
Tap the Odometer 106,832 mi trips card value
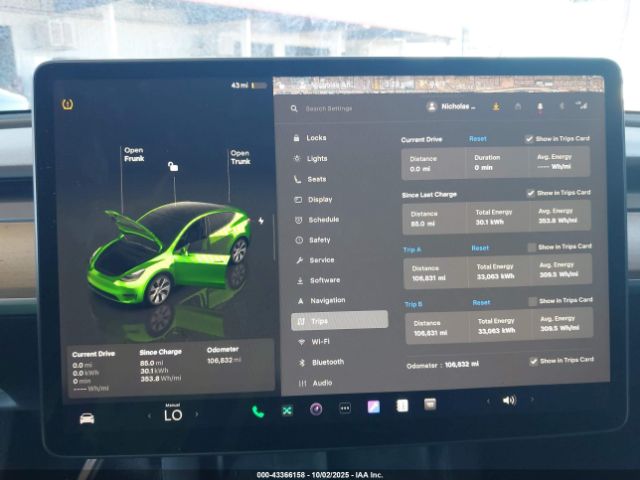click(x=224, y=360)
